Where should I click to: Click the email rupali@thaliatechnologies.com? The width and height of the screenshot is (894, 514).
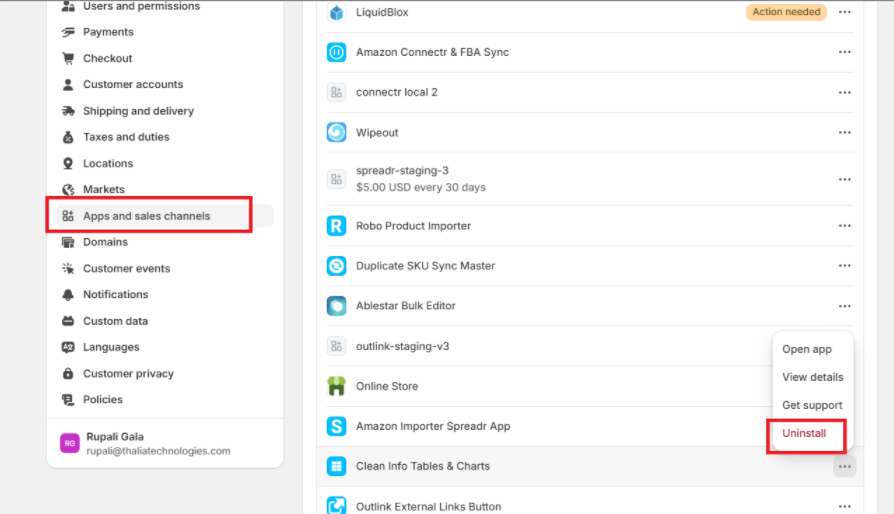click(x=159, y=451)
